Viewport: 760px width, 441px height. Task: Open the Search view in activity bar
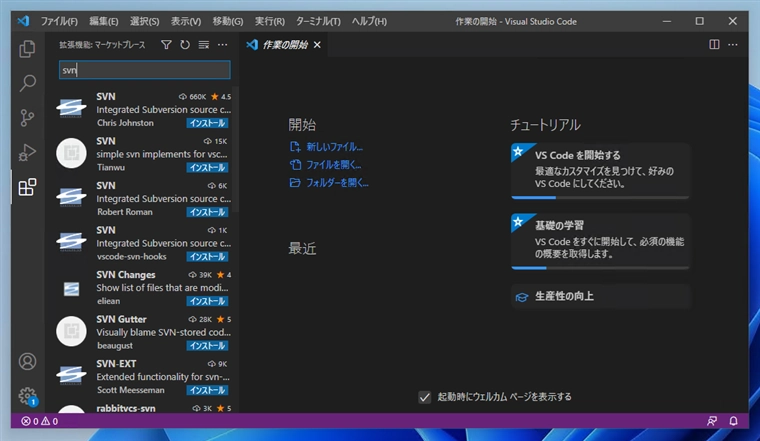click(27, 83)
